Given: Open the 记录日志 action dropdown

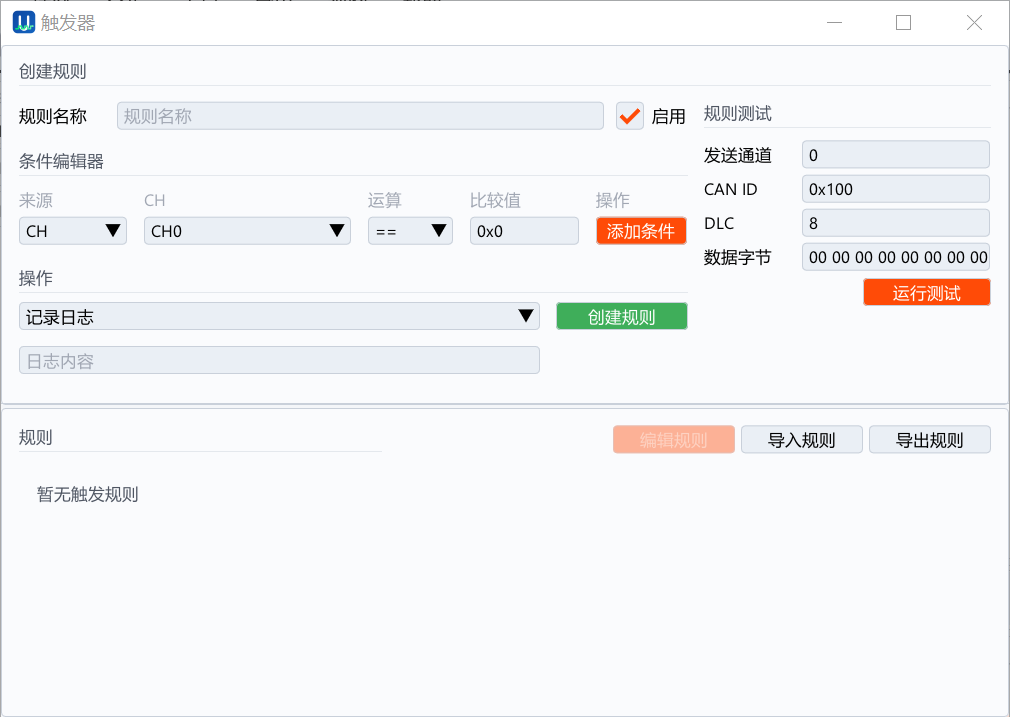Looking at the screenshot, I should [x=279, y=316].
